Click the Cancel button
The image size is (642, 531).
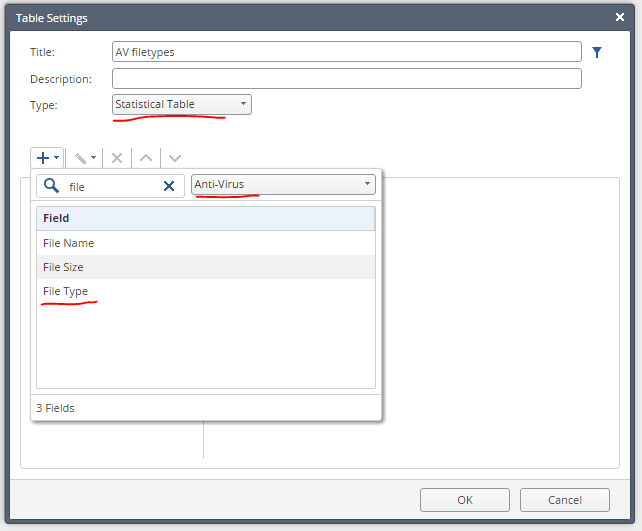coord(565,500)
